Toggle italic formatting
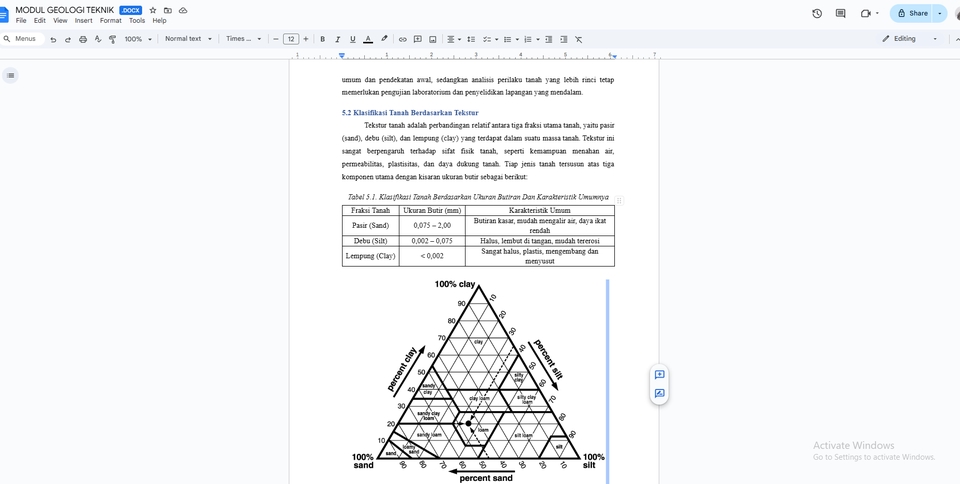The image size is (960, 484). tap(337, 39)
